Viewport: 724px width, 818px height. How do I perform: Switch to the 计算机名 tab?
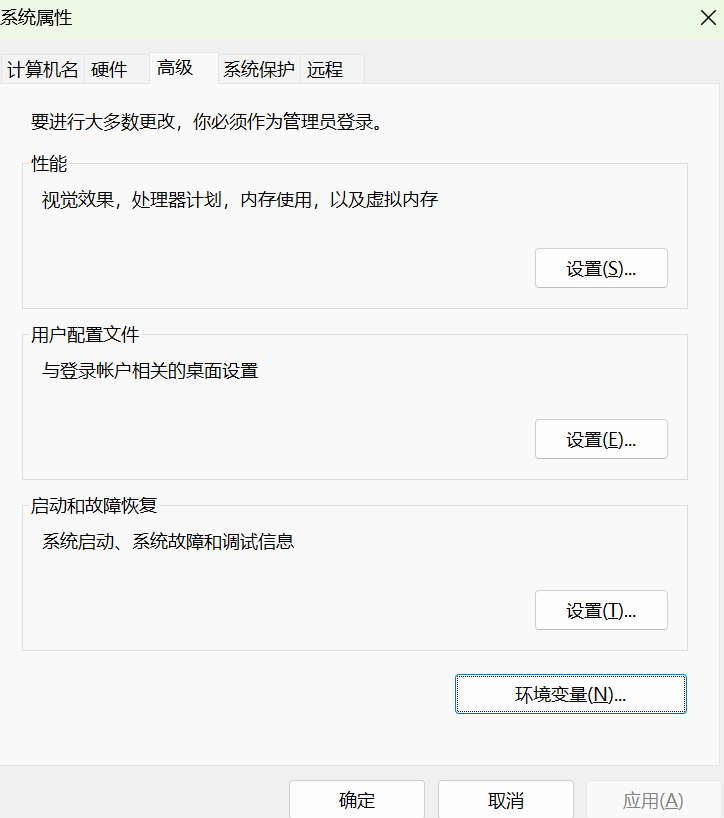click(x=42, y=69)
